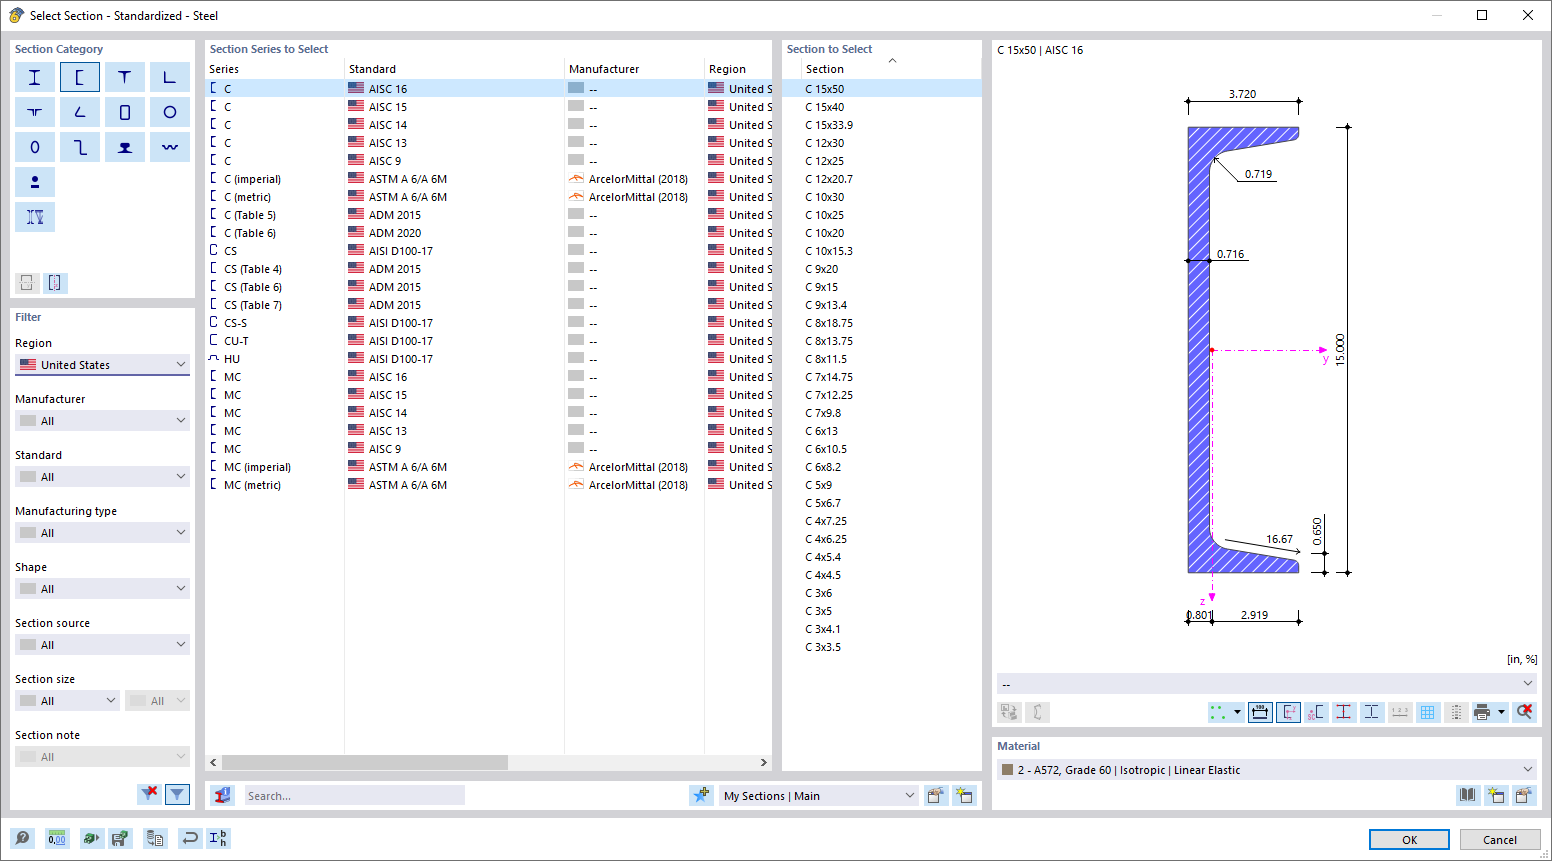Sort by the Region column header
Image resolution: width=1552 pixels, height=861 pixels.
click(739, 69)
